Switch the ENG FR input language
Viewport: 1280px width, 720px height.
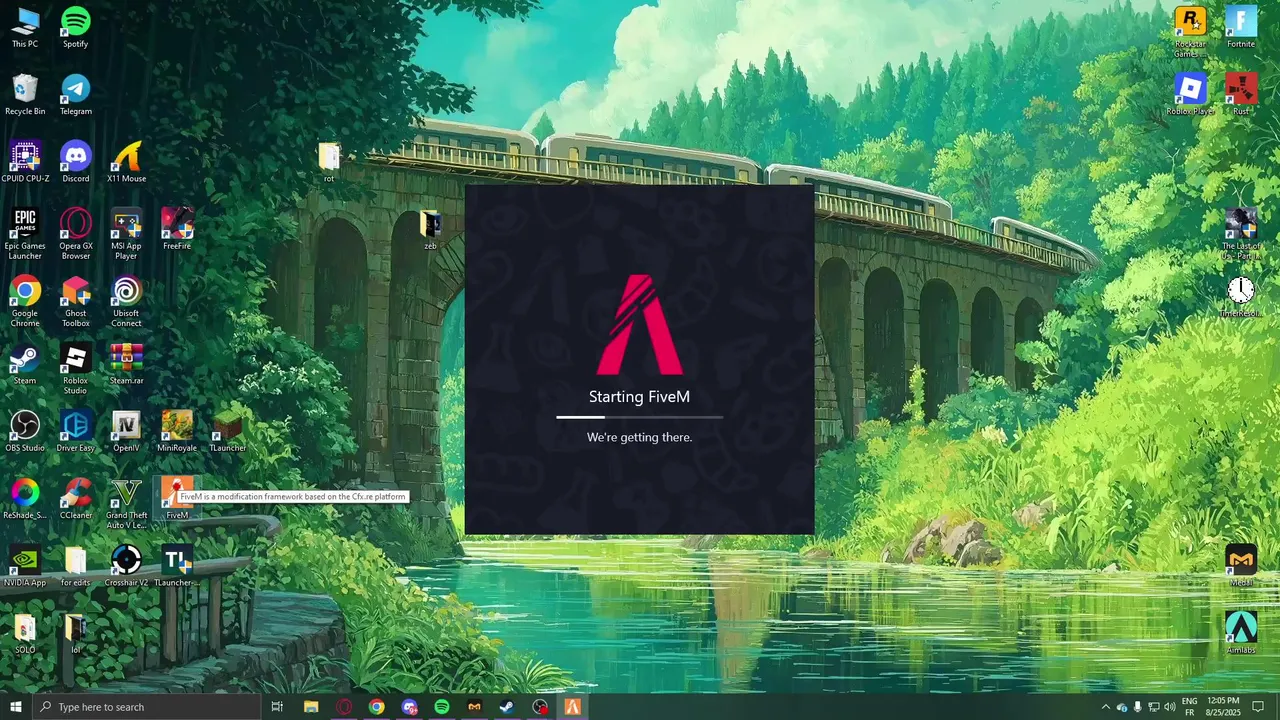pos(1189,707)
